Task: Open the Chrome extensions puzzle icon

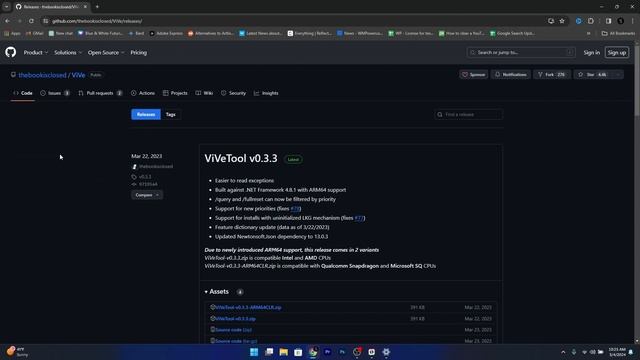Action: point(591,21)
